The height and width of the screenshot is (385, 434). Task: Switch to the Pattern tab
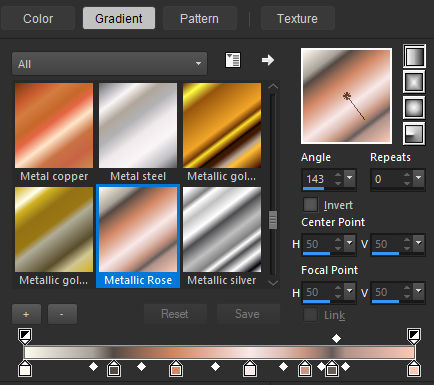pyautogui.click(x=199, y=19)
